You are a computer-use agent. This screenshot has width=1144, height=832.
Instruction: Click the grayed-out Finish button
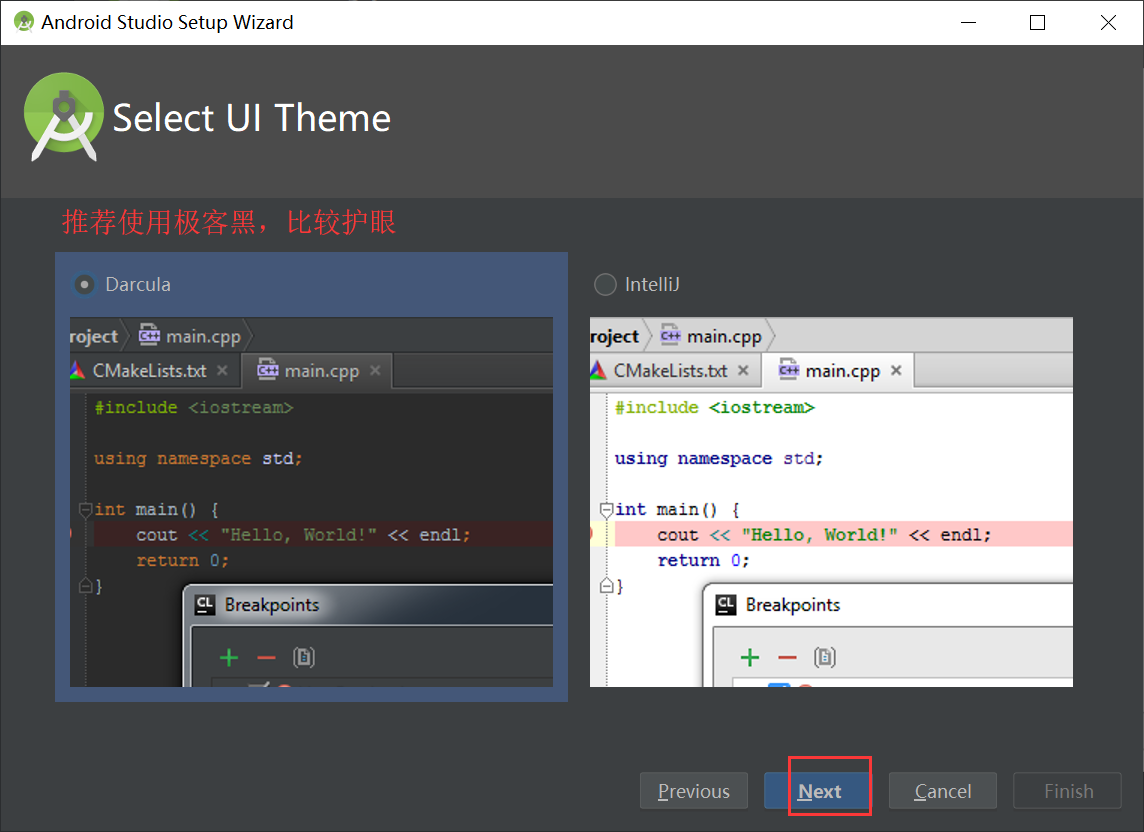click(x=1067, y=791)
